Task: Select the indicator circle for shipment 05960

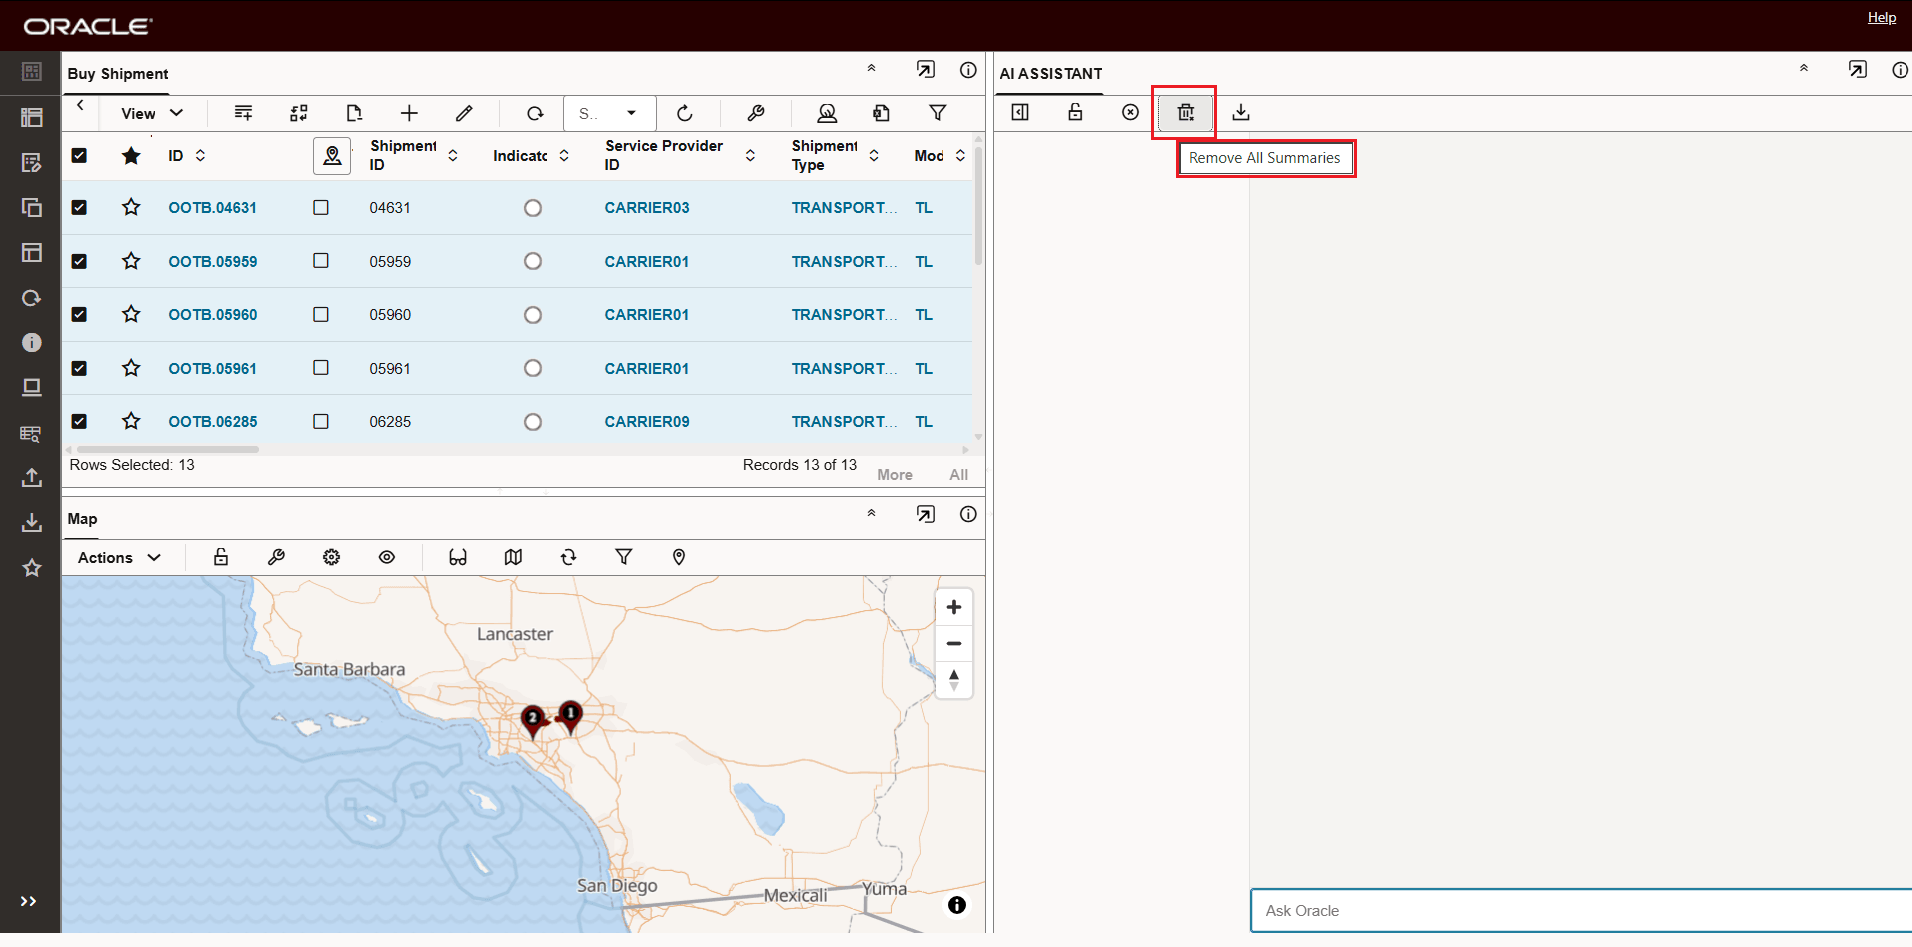Action: point(533,315)
